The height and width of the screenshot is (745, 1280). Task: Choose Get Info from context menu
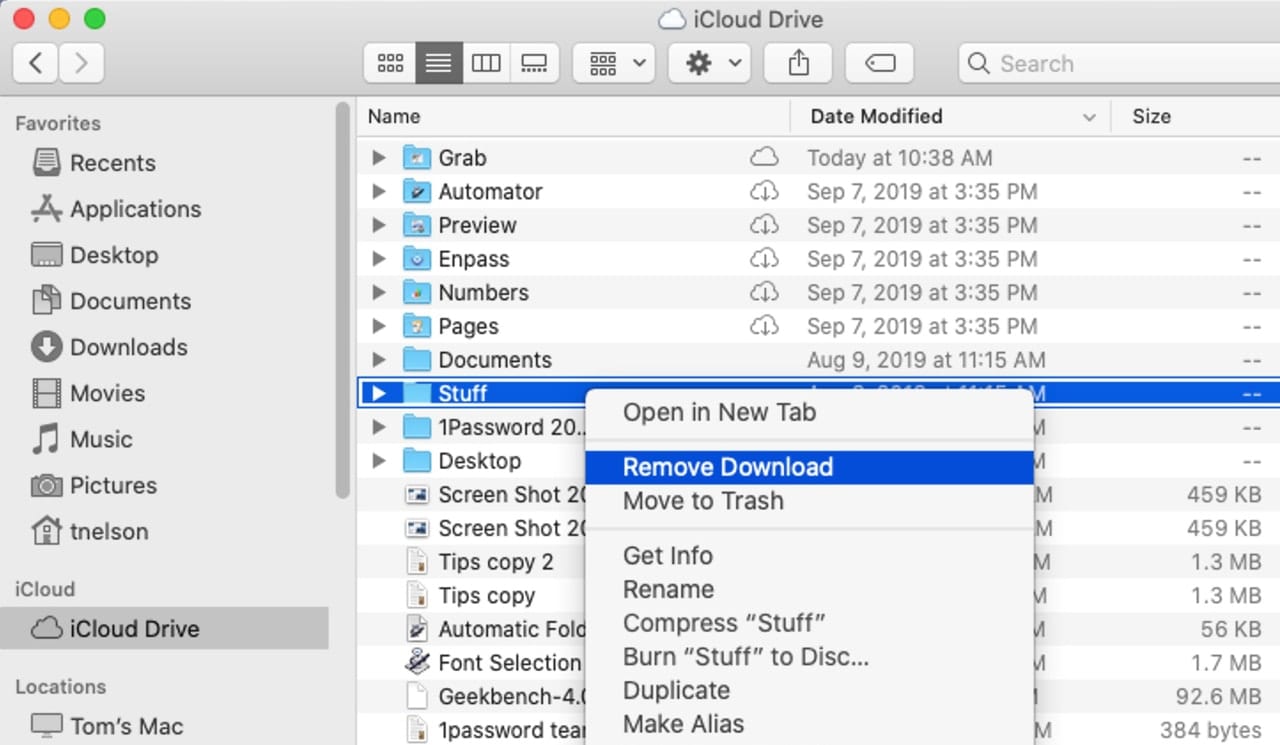pos(667,555)
